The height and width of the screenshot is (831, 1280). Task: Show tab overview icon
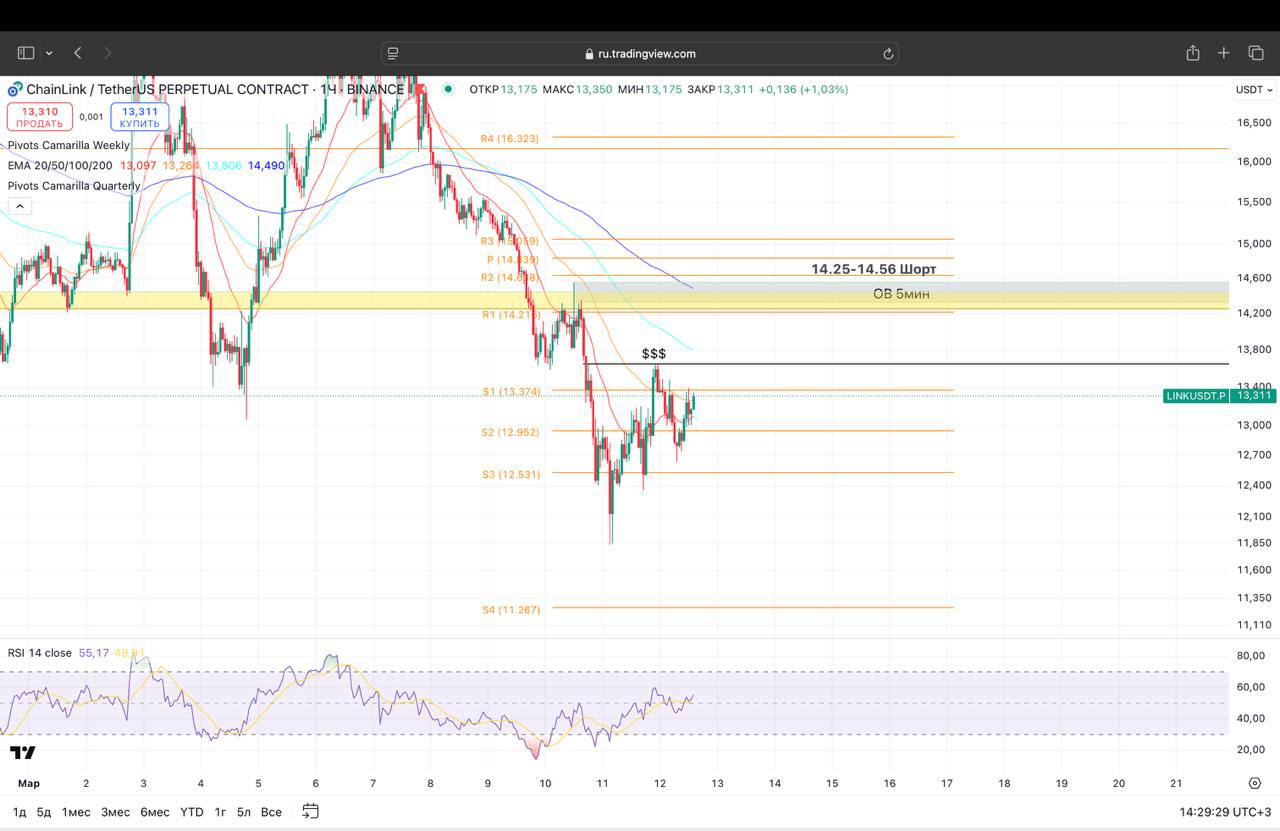coord(1256,53)
